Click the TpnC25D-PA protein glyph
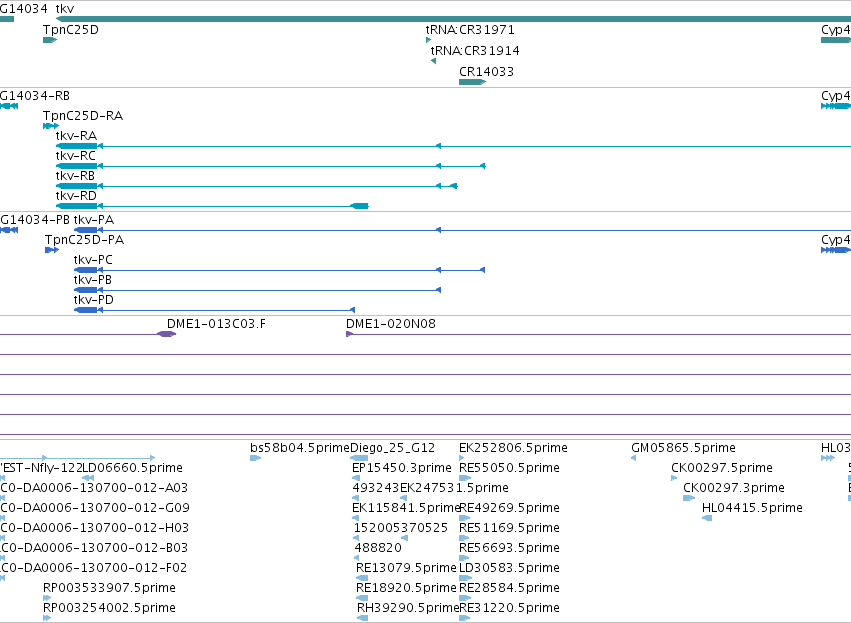851x623 pixels. 52,250
